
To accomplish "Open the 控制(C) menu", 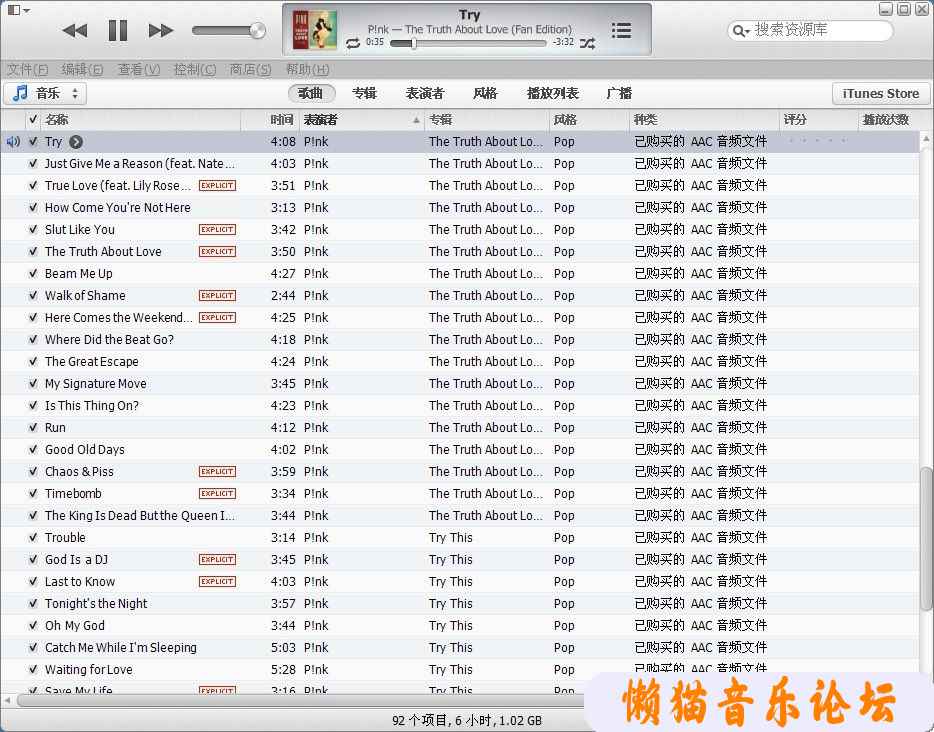I will 195,70.
